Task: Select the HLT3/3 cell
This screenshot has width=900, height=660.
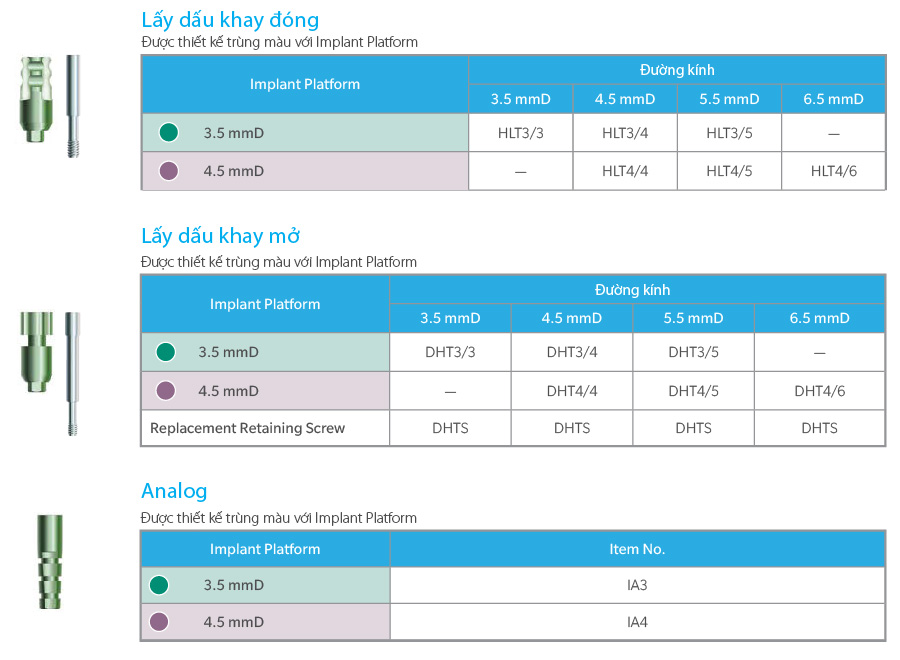Action: click(x=520, y=132)
